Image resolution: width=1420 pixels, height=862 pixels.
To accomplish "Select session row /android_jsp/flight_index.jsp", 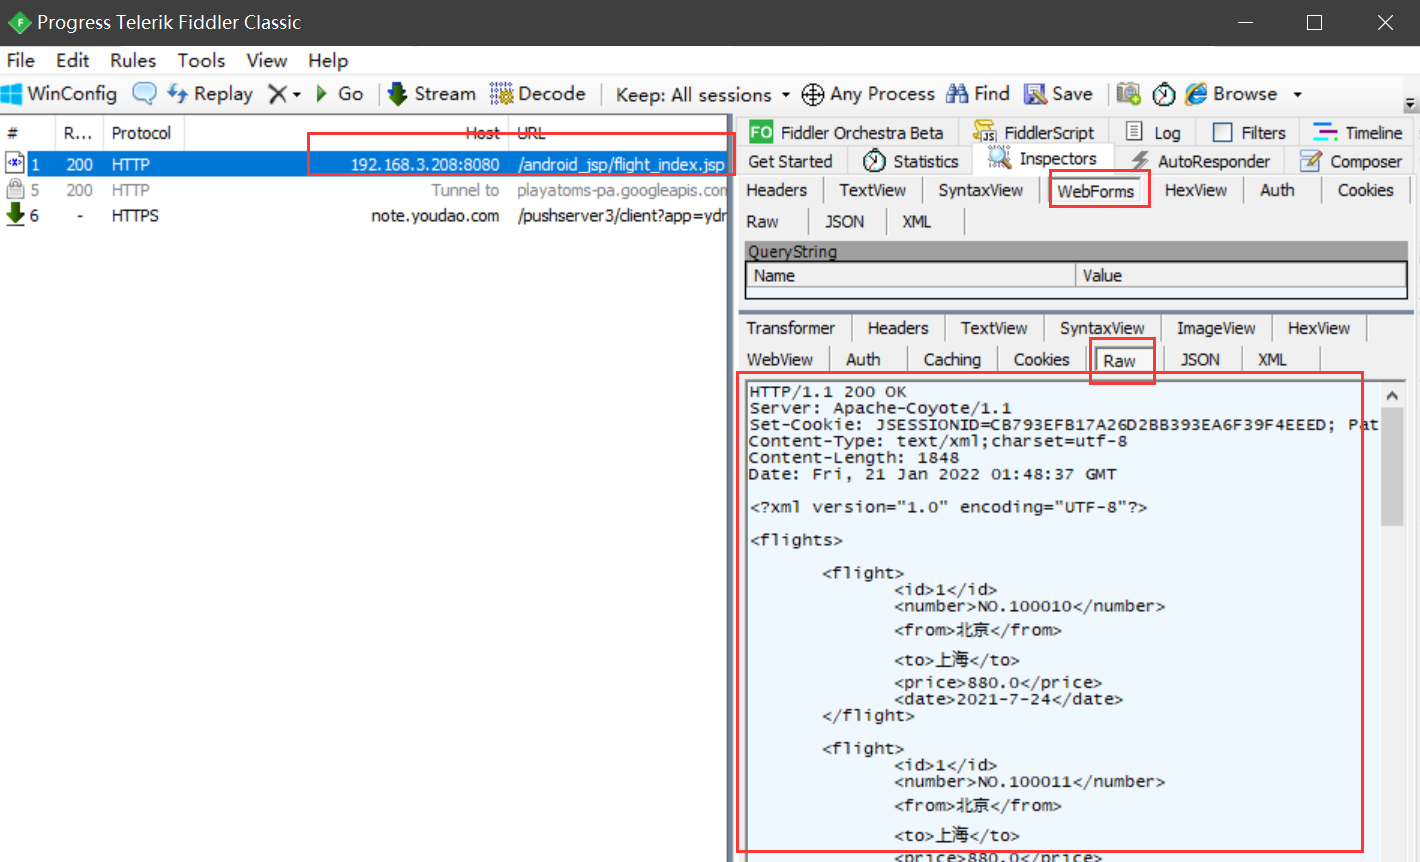I will tap(365, 164).
